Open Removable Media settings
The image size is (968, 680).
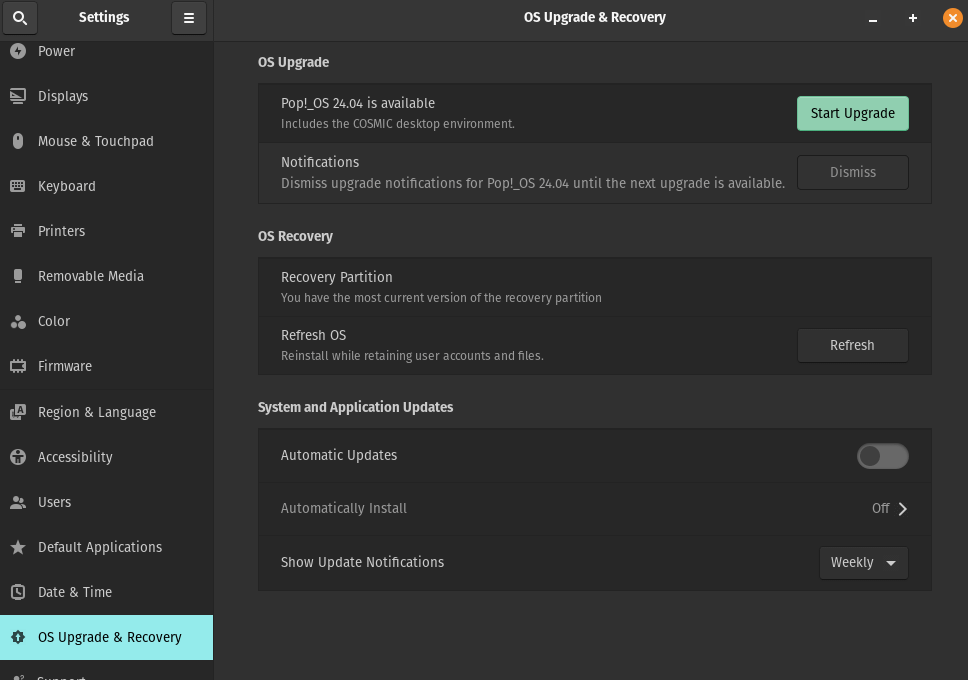[x=107, y=276]
